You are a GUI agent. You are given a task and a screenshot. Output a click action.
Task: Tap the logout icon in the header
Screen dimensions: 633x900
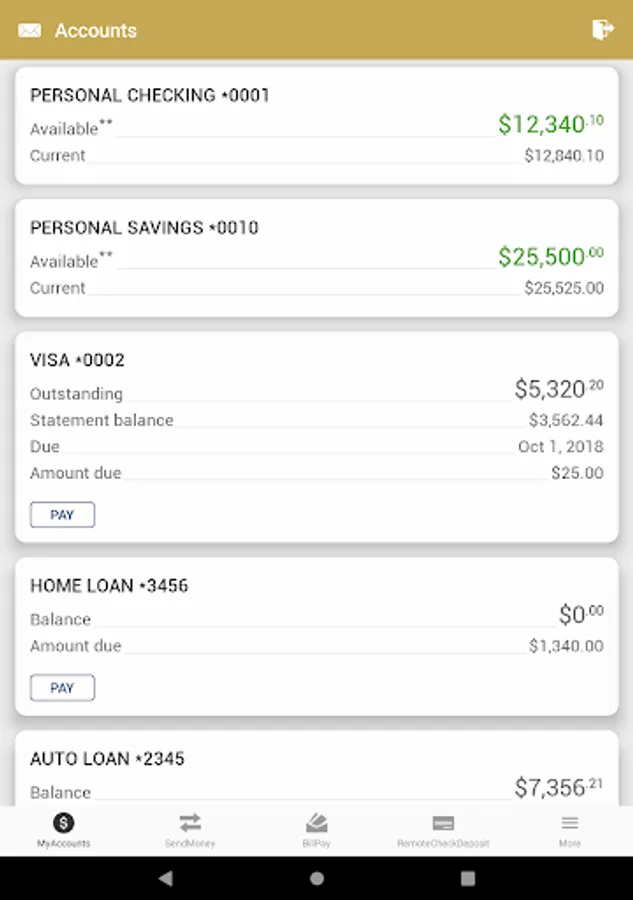click(x=604, y=30)
